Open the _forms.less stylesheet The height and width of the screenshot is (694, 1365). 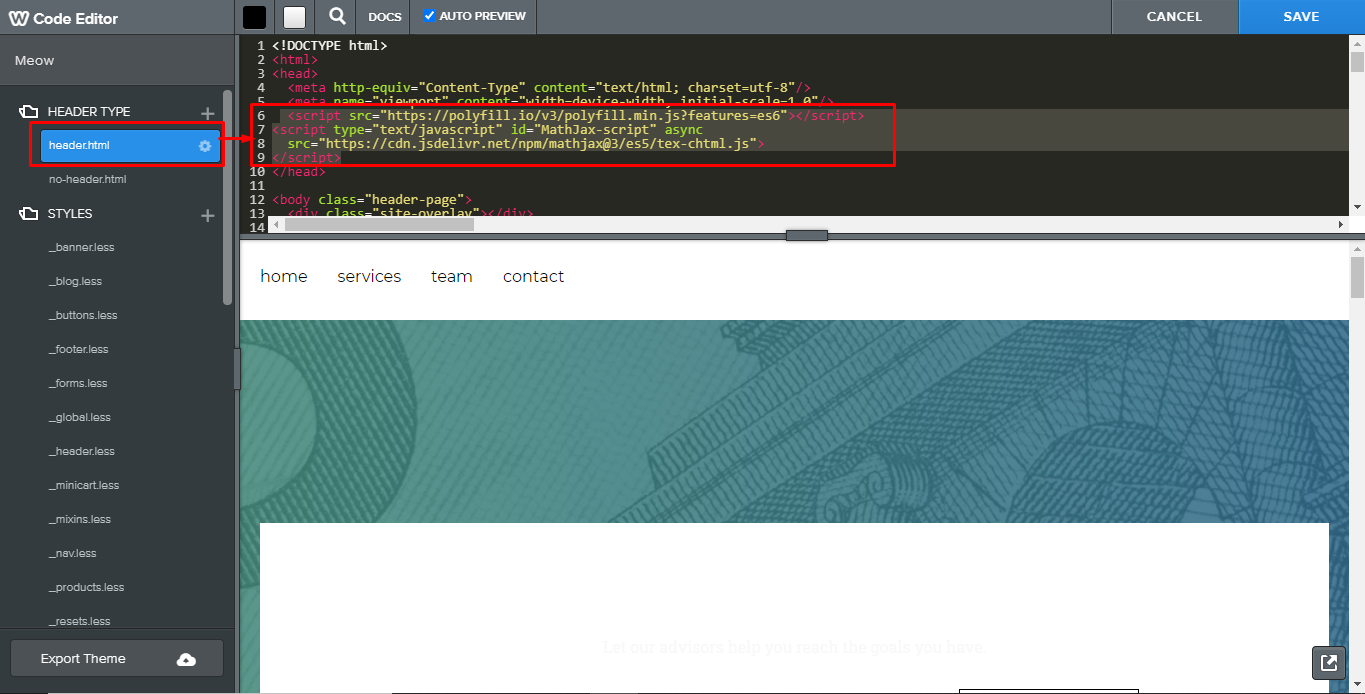point(78,384)
